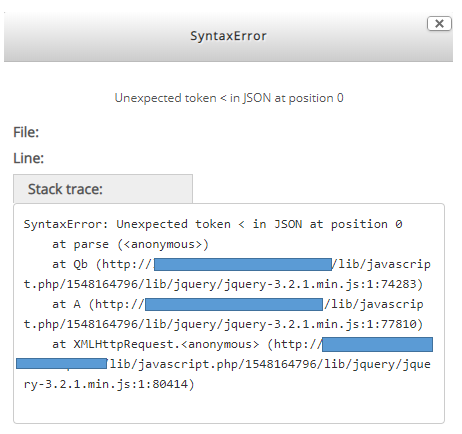462x434 pixels.
Task: Click the 'at parse (<anonymous>)' line
Action: point(130,244)
